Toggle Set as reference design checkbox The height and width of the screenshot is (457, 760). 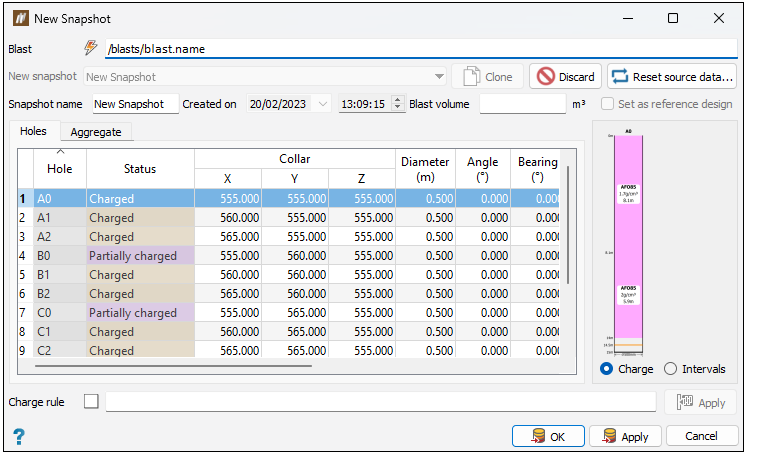[607, 104]
